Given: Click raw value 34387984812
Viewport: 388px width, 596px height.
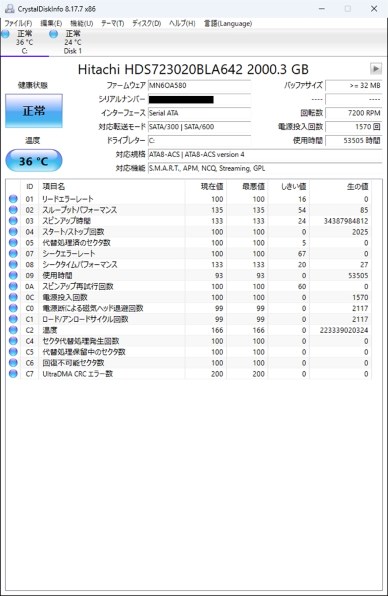Looking at the screenshot, I should (x=346, y=221).
